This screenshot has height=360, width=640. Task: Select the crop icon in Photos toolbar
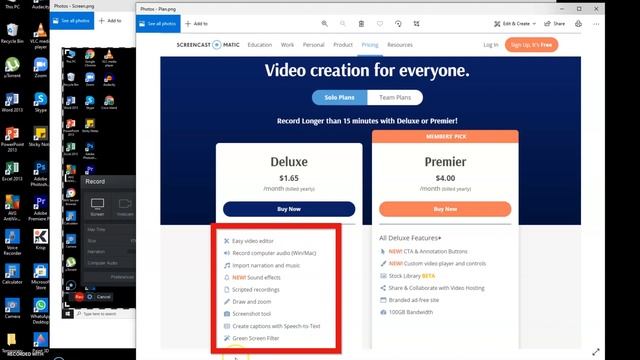coord(416,24)
